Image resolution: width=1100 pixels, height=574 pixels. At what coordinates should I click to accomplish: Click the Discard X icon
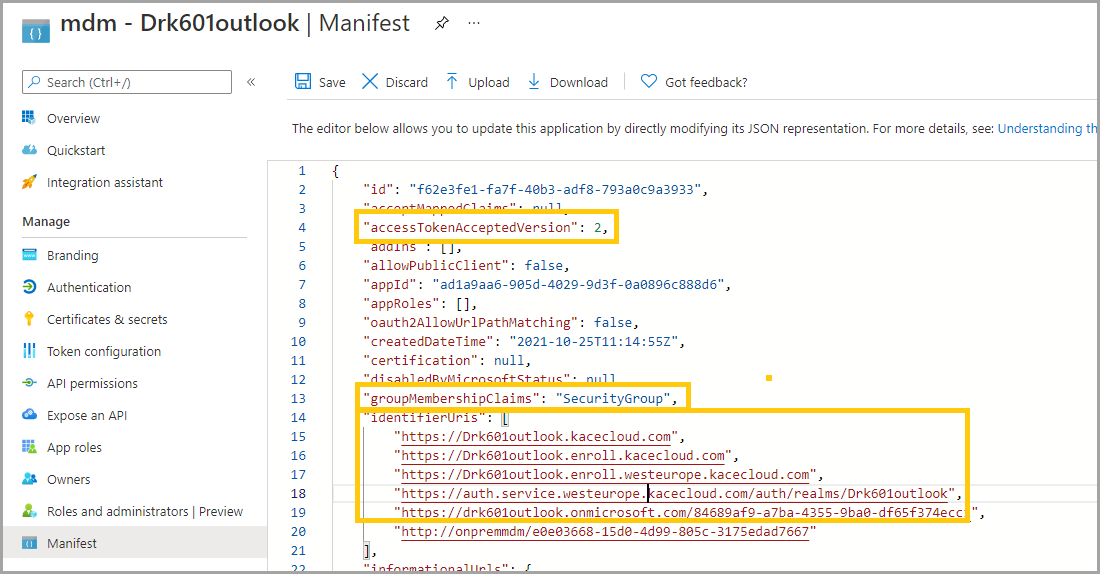coord(370,82)
